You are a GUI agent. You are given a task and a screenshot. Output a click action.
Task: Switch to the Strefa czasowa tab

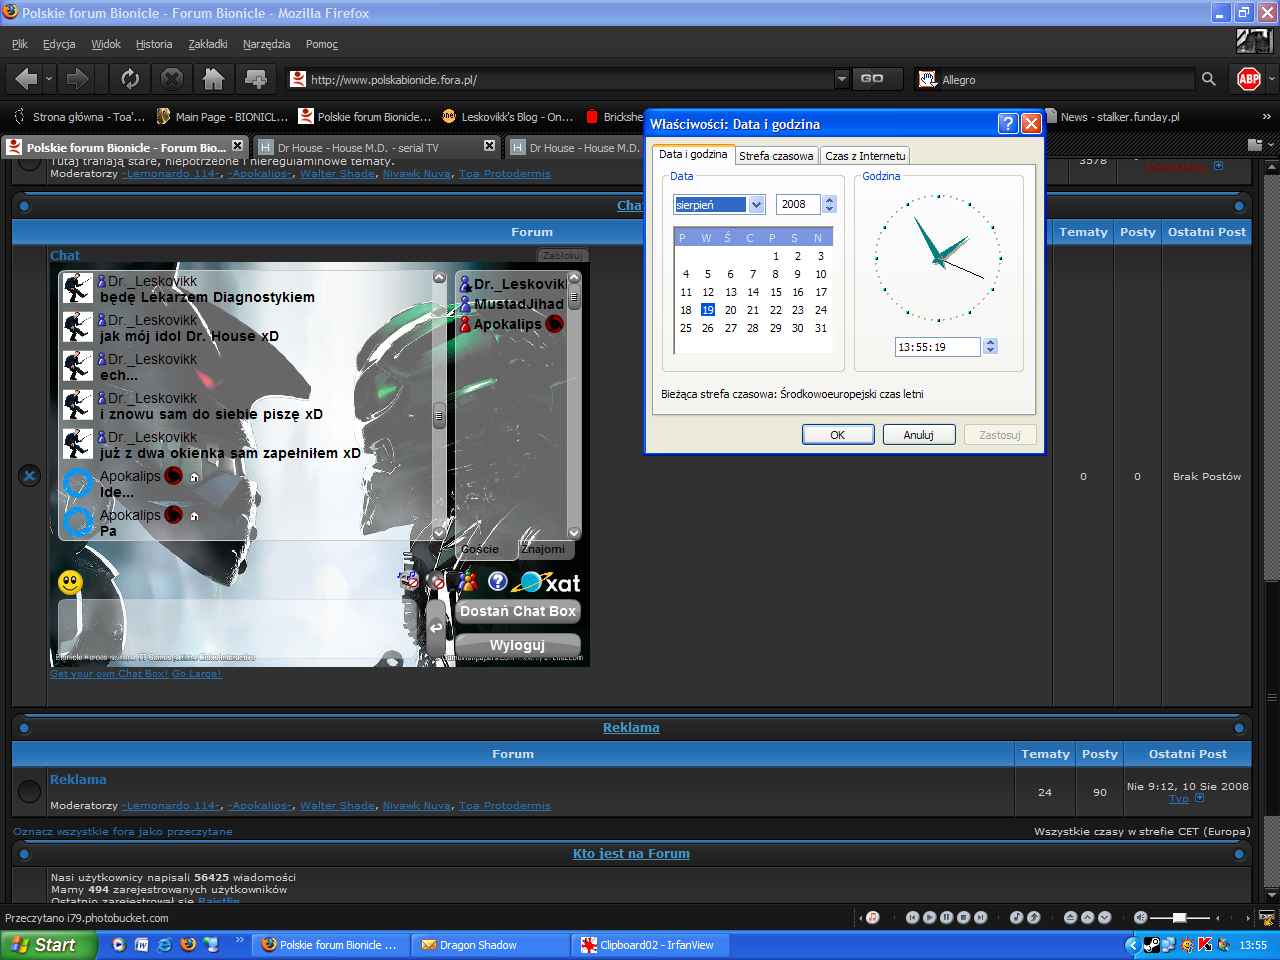point(776,156)
